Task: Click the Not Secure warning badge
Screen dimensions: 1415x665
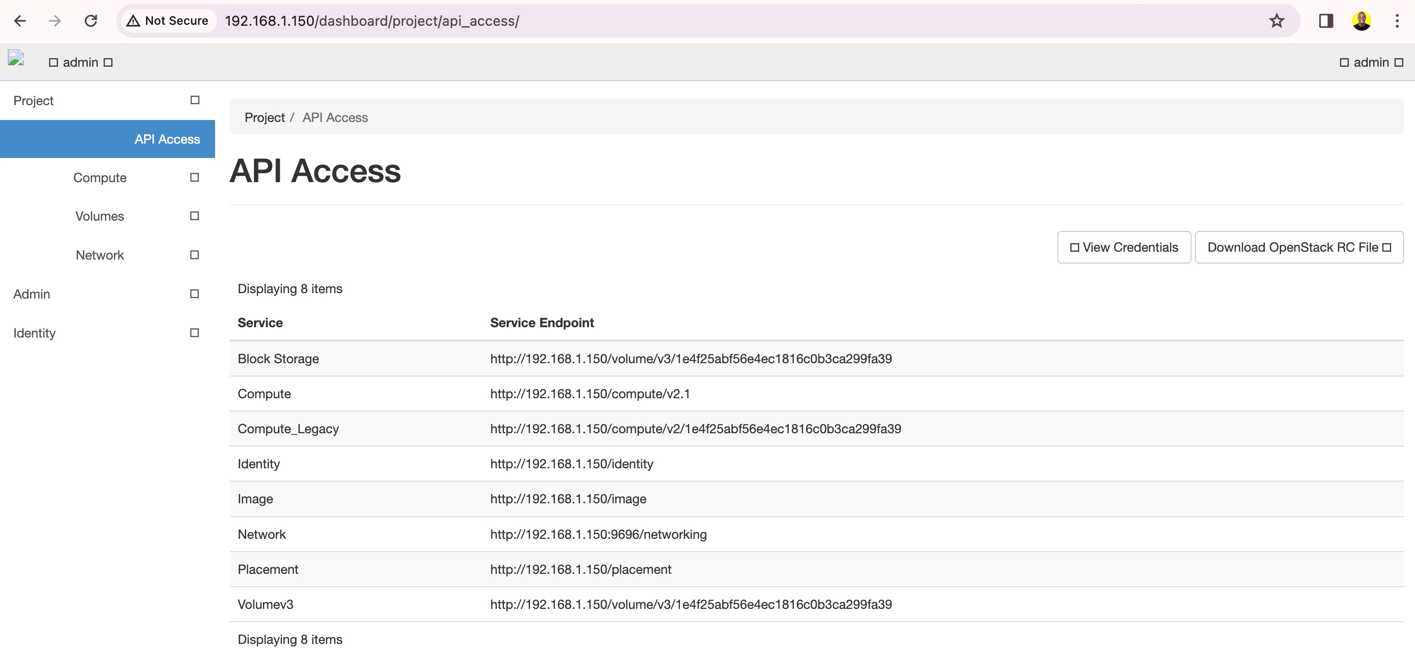Action: pyautogui.click(x=167, y=20)
